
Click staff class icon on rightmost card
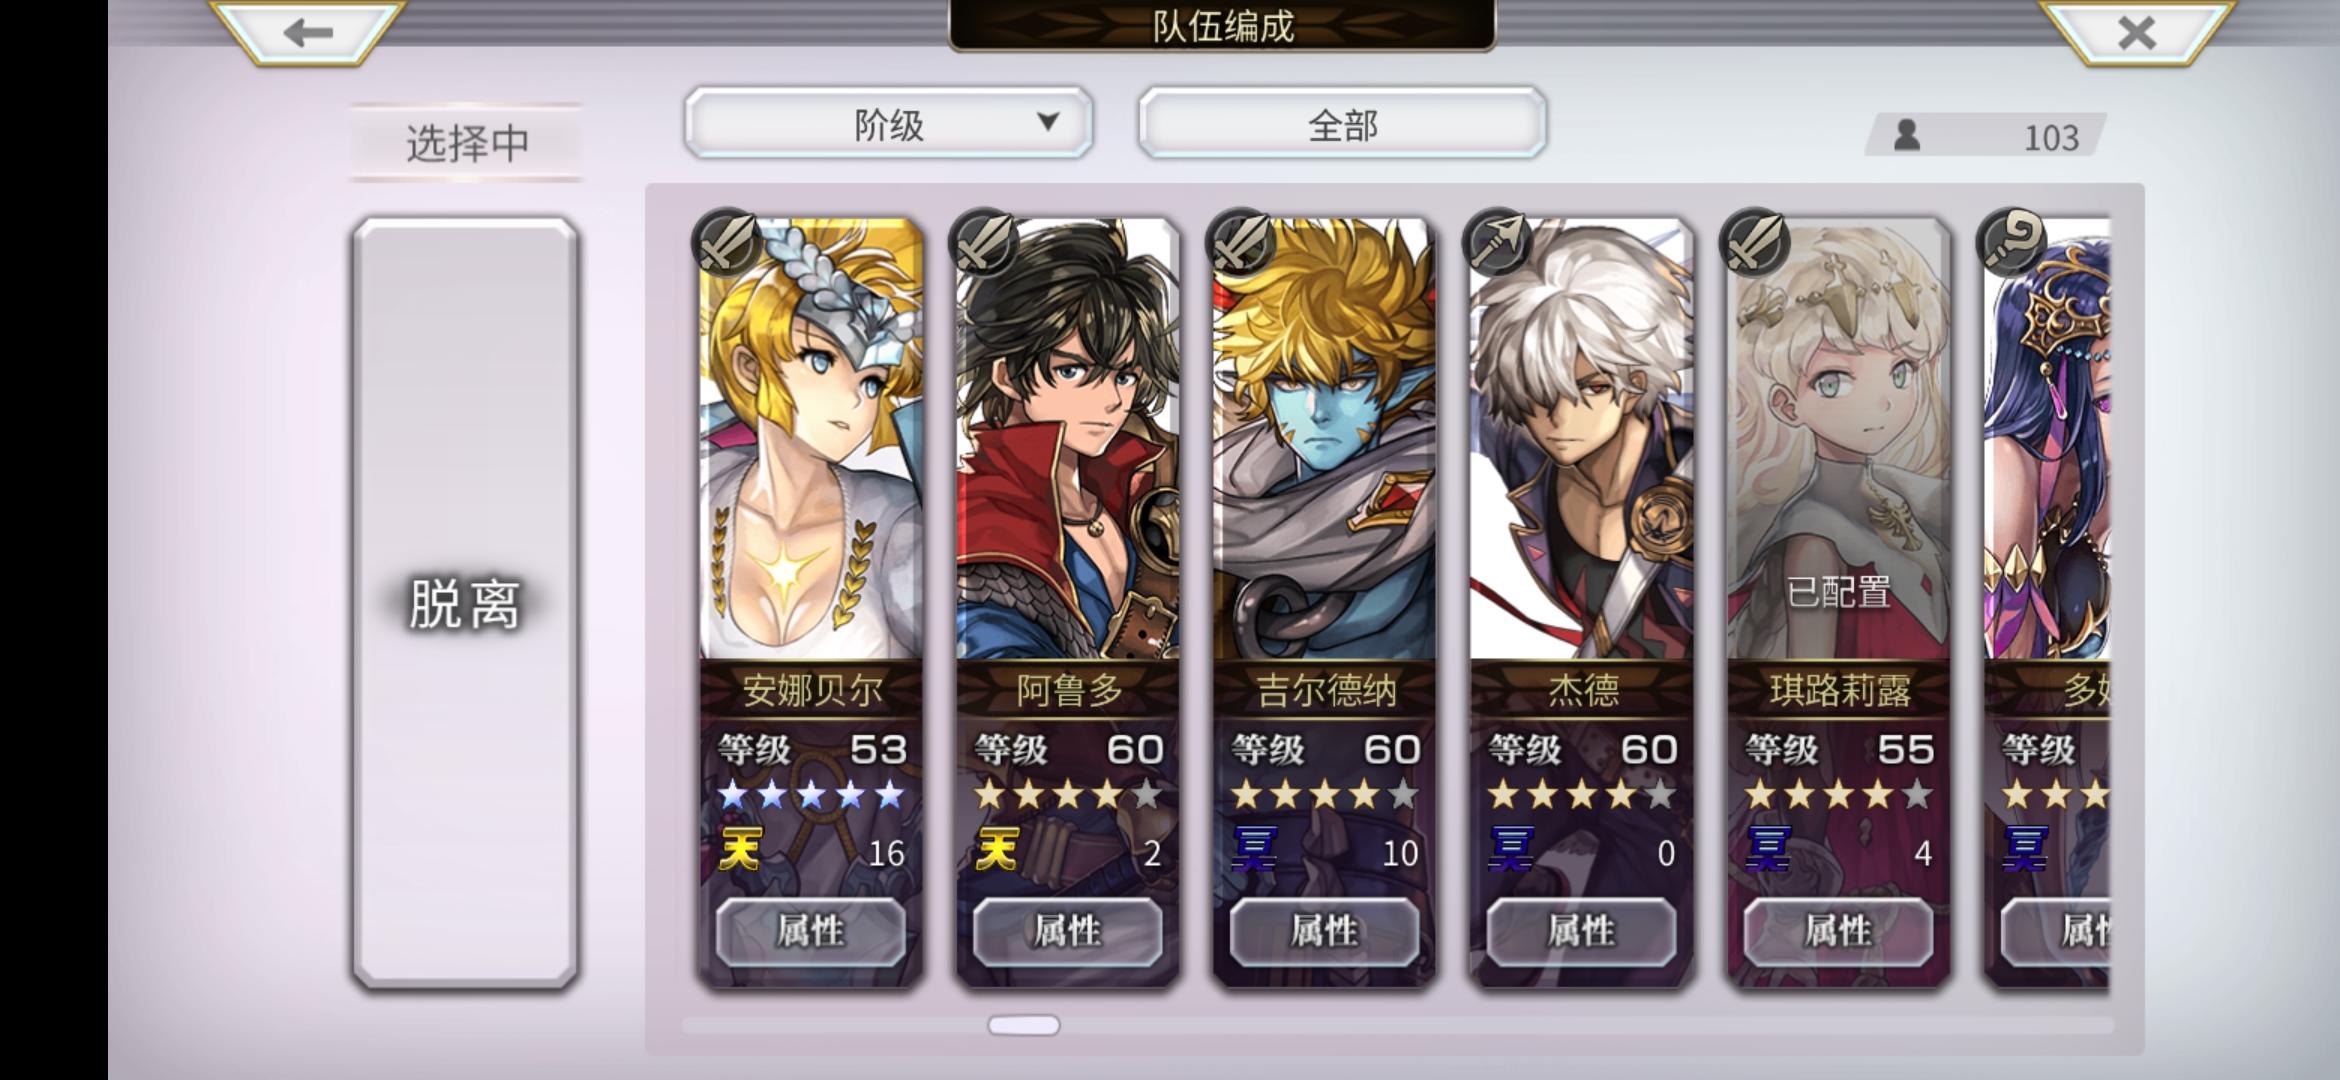coord(2011,242)
